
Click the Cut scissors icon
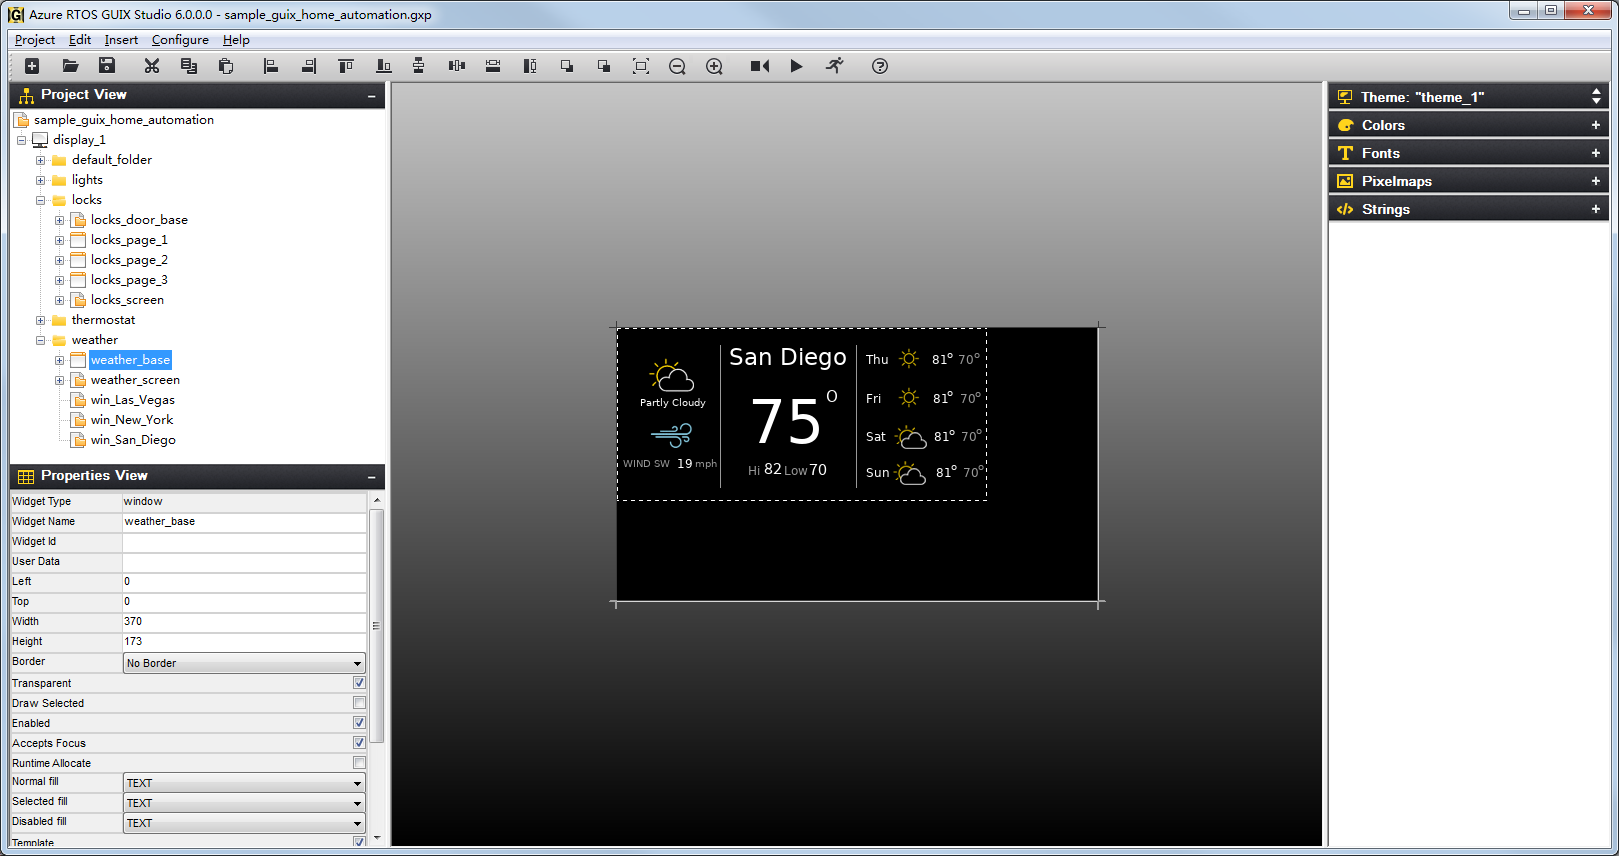[x=152, y=66]
